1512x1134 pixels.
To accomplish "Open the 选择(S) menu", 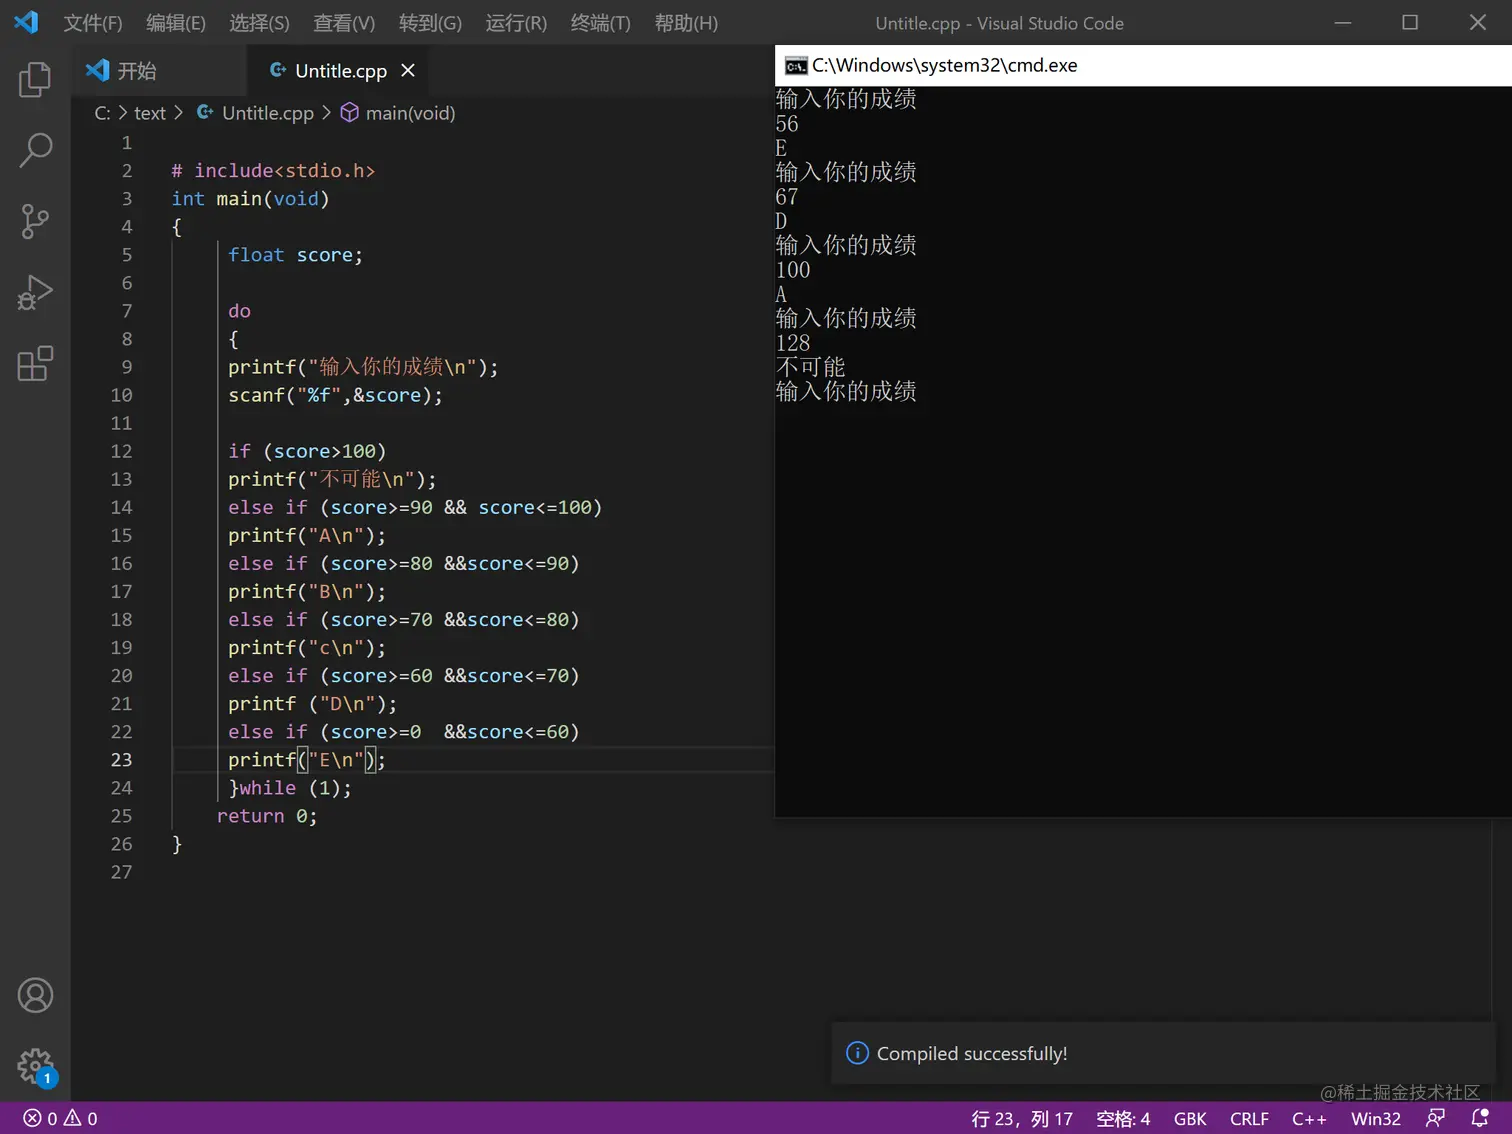I will coord(259,23).
